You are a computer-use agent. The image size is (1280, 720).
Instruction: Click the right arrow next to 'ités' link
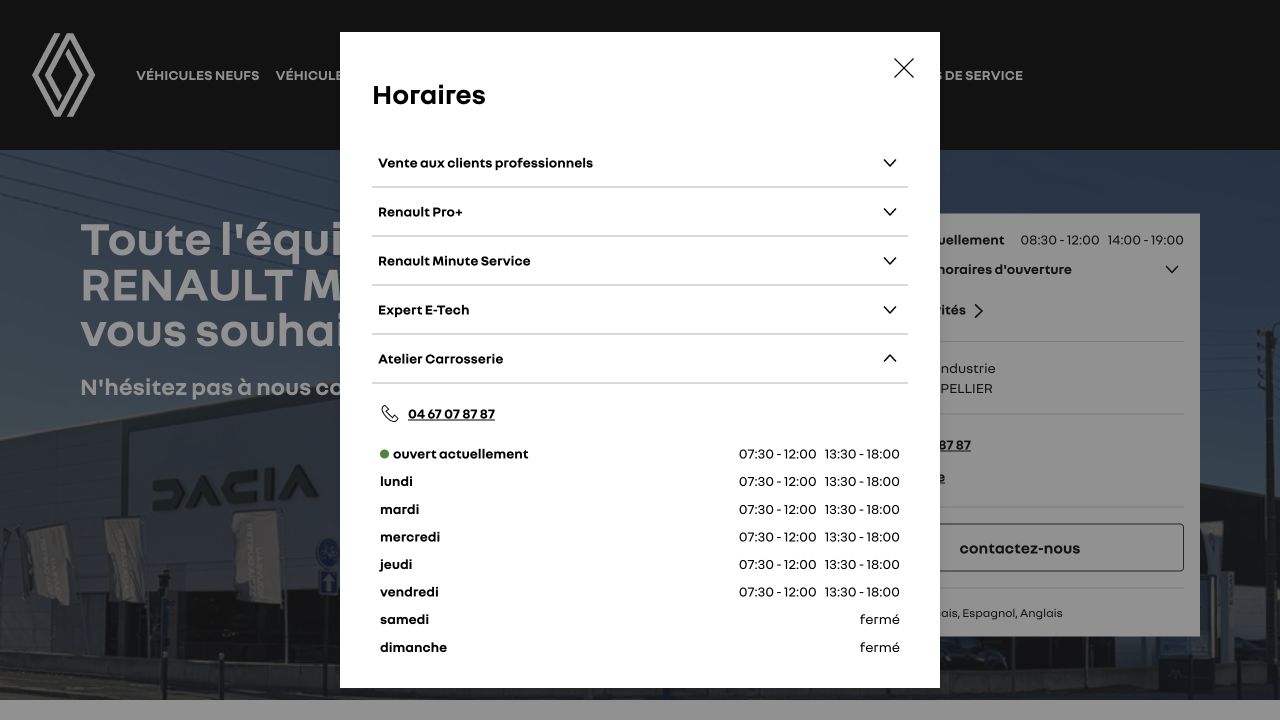coord(978,311)
